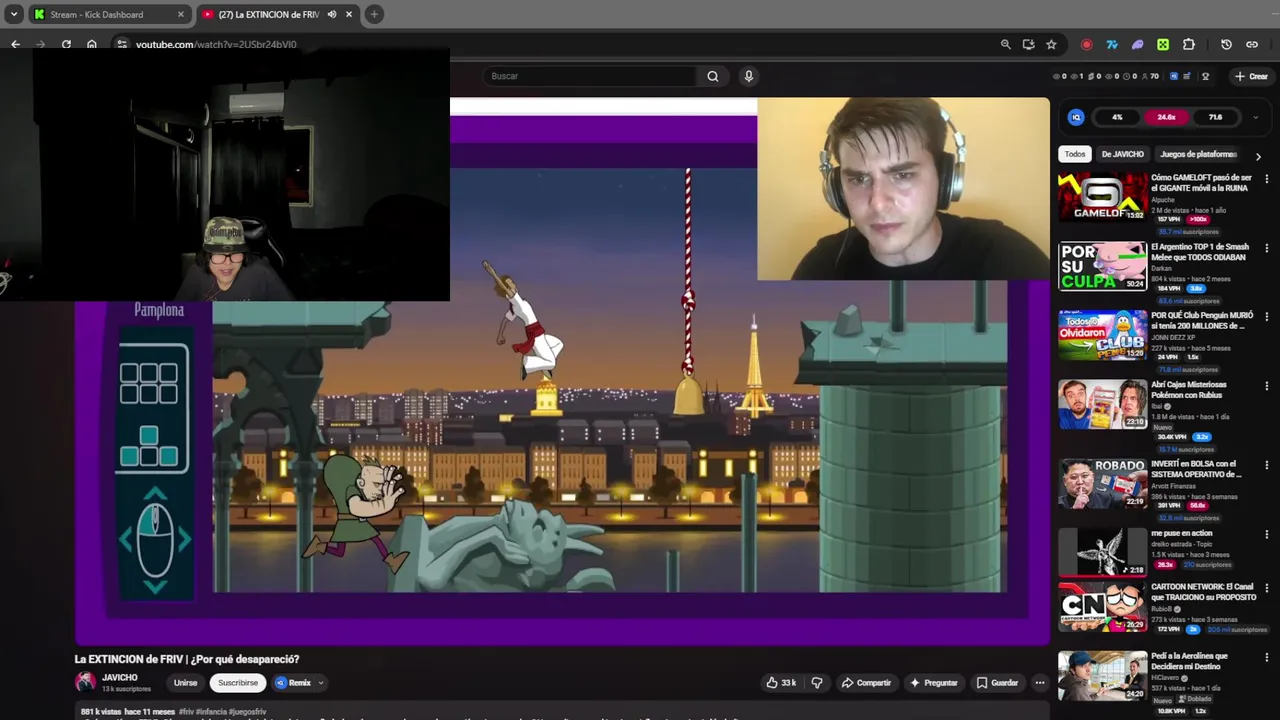1280x720 pixels.
Task: Open a new browser tab
Action: (374, 14)
